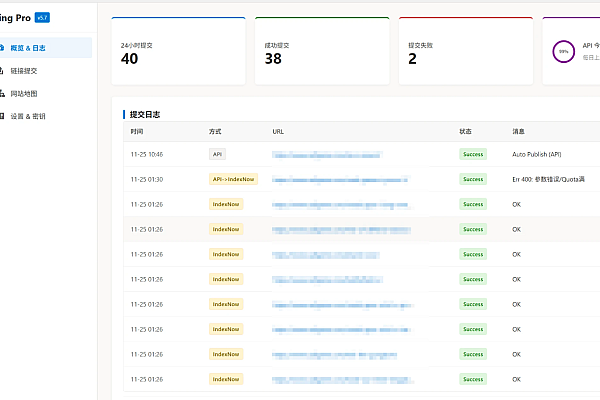Click the 时间 column header

tap(136, 132)
